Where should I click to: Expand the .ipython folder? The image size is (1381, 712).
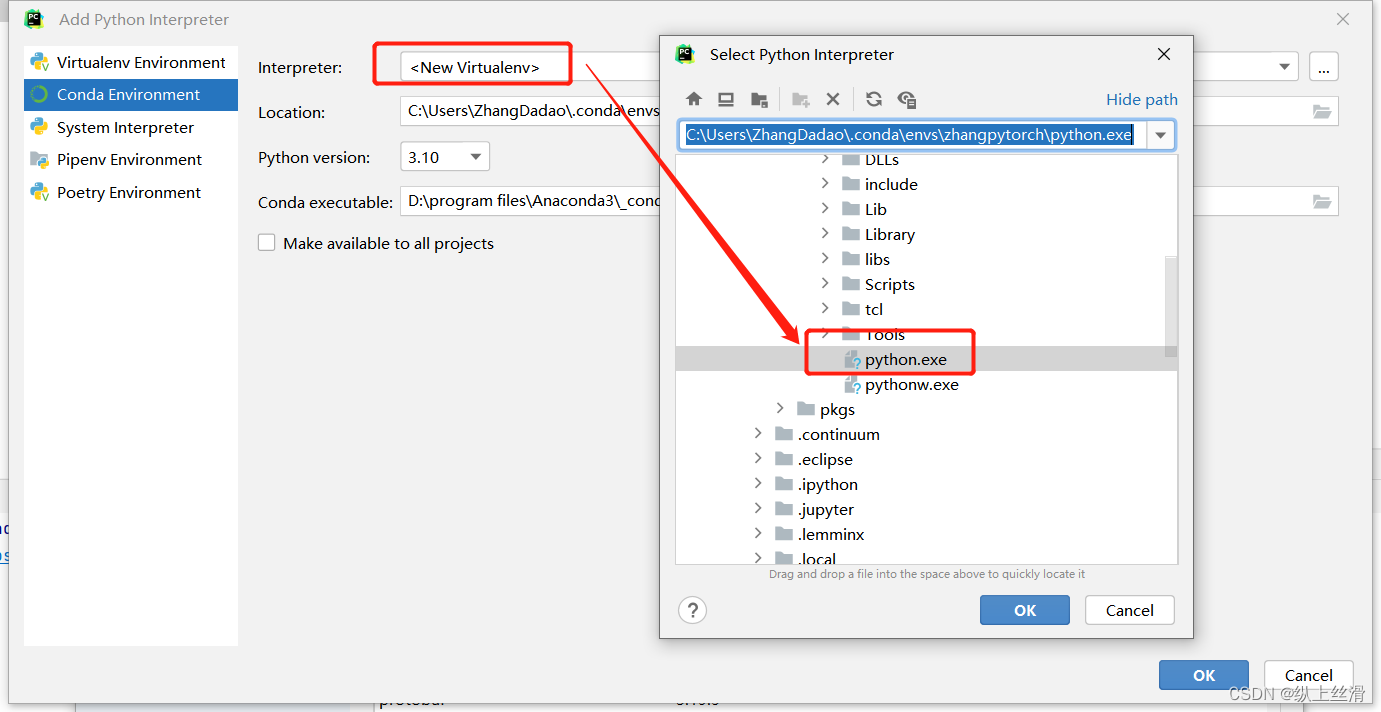point(758,484)
